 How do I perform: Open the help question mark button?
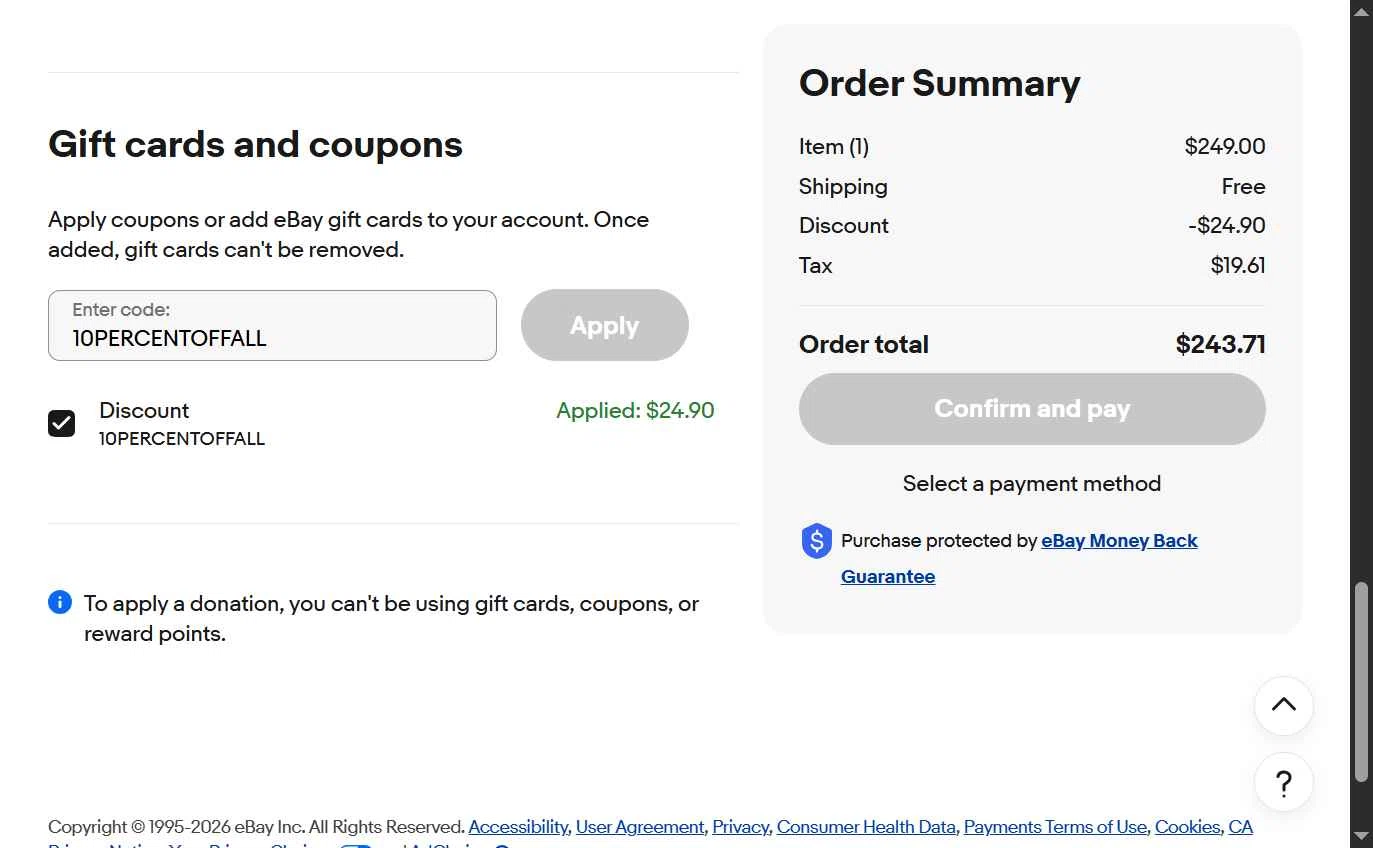[x=1283, y=782]
